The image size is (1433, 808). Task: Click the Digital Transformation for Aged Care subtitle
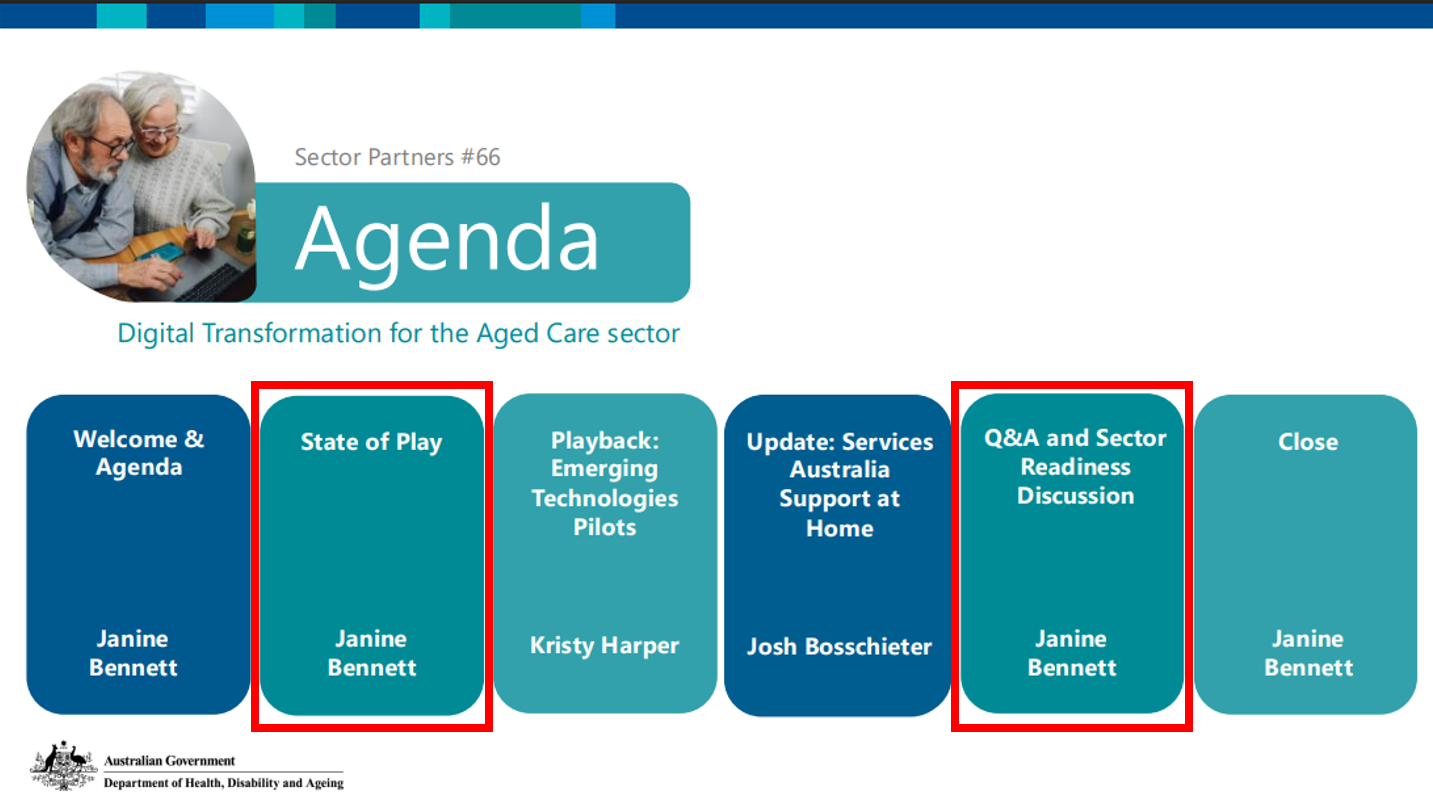(398, 333)
